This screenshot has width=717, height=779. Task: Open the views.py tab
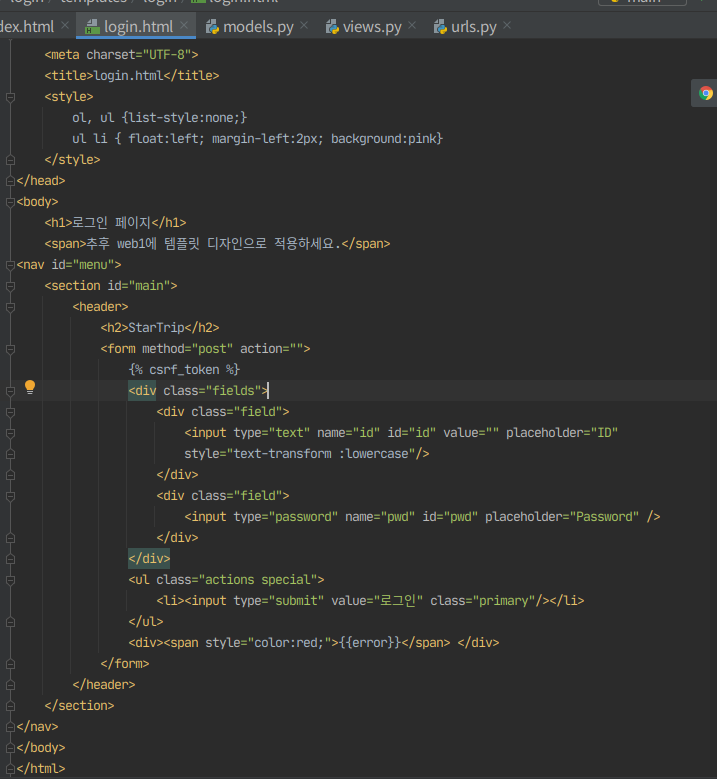pyautogui.click(x=372, y=27)
